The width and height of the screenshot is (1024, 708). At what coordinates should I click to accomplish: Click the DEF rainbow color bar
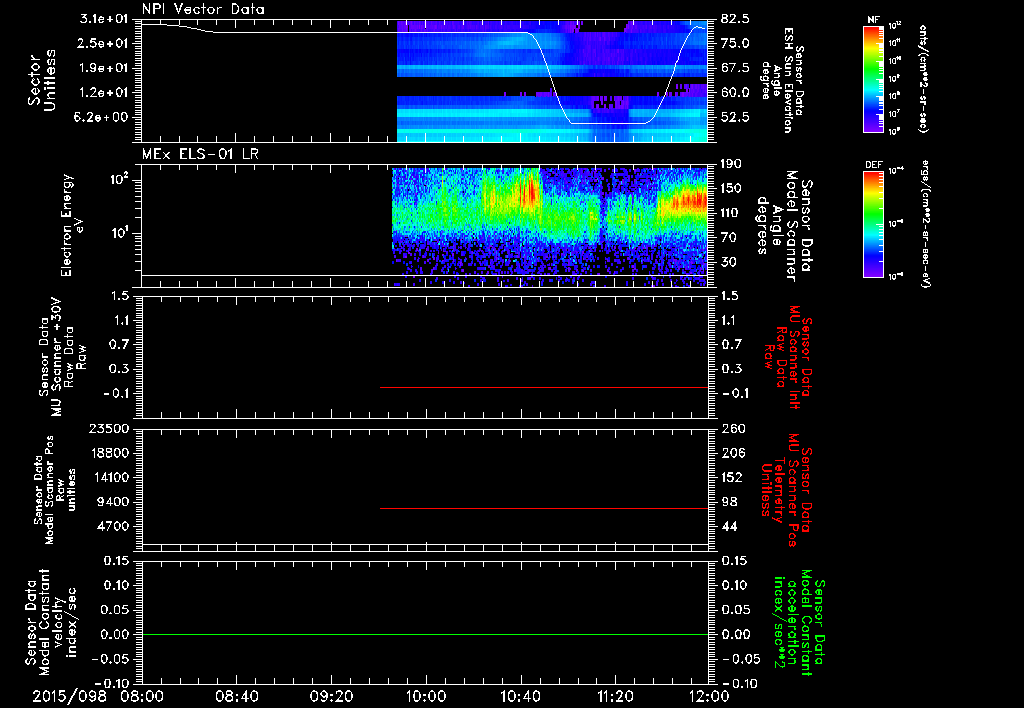(874, 224)
